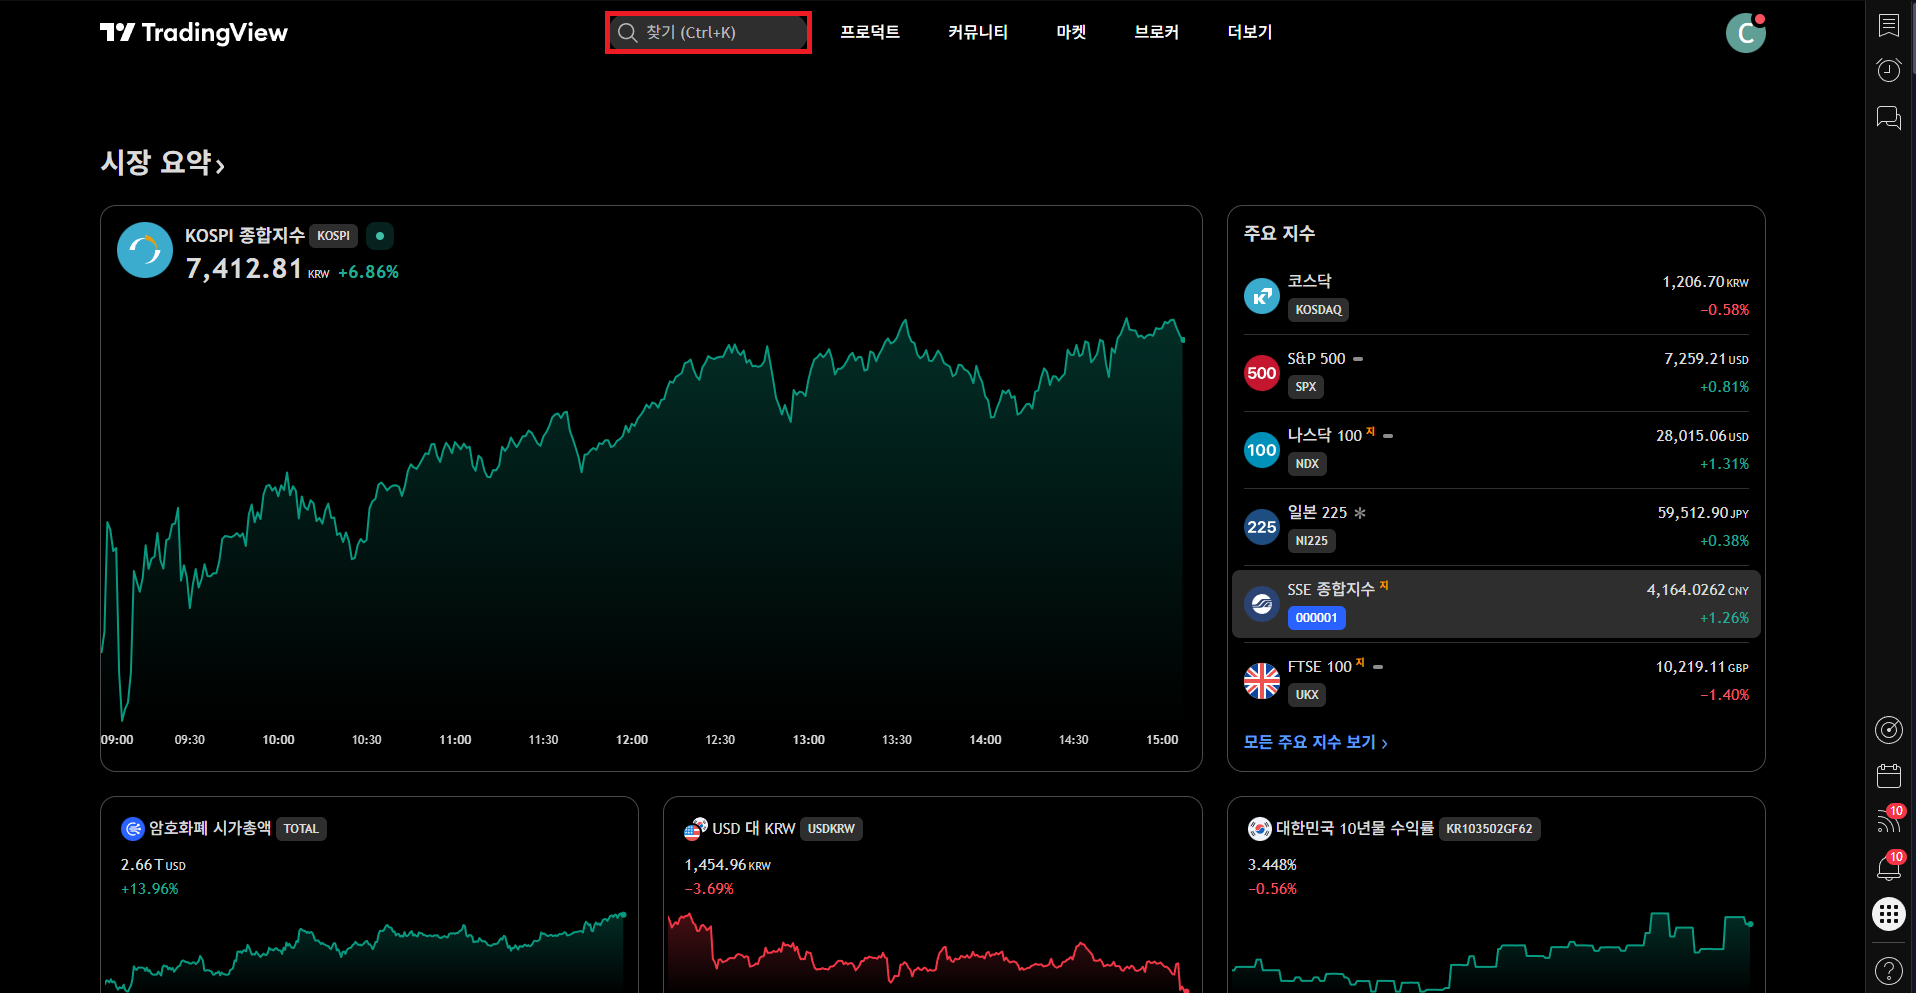The image size is (1916, 993).
Task: Click the 암호화폐 시가총액 crypto icon
Action: (133, 829)
